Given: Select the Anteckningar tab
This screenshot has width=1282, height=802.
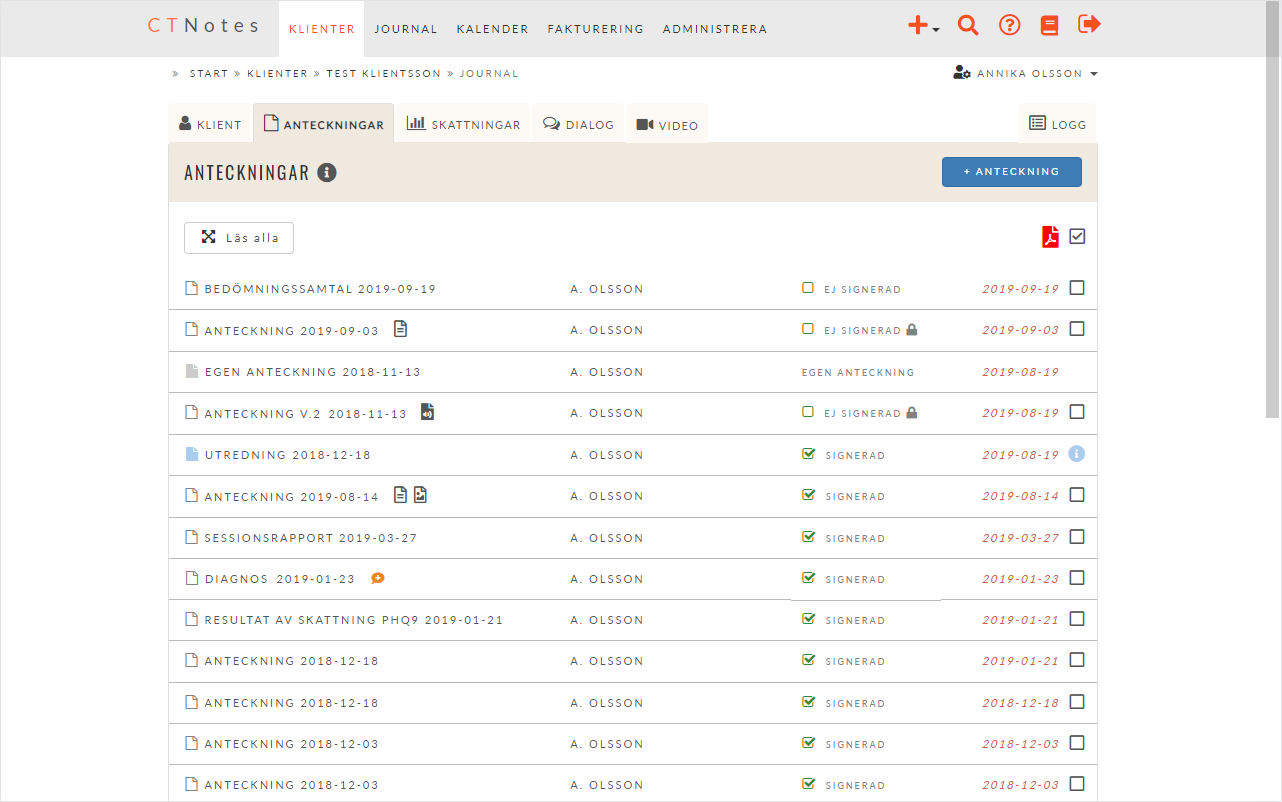Looking at the screenshot, I should point(323,124).
